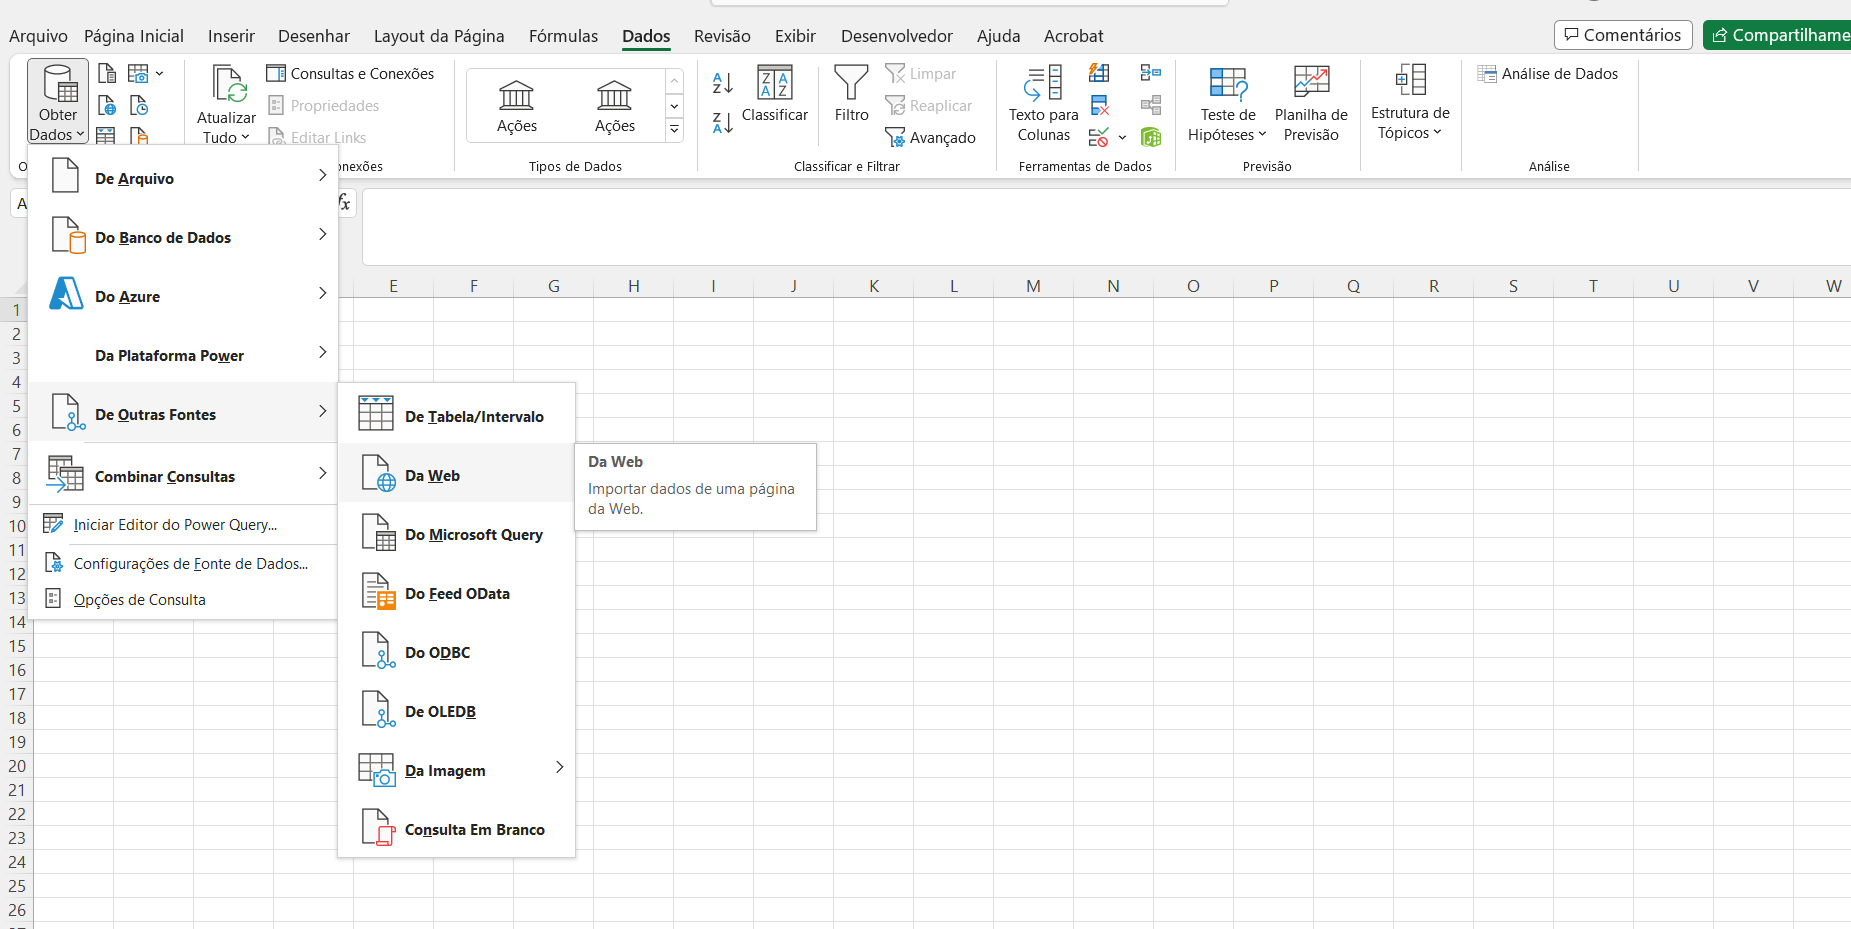Screen dimensions: 1851x929
Task: Click the Consolidate icon in Ferramentas de Dados
Action: coord(1151,73)
